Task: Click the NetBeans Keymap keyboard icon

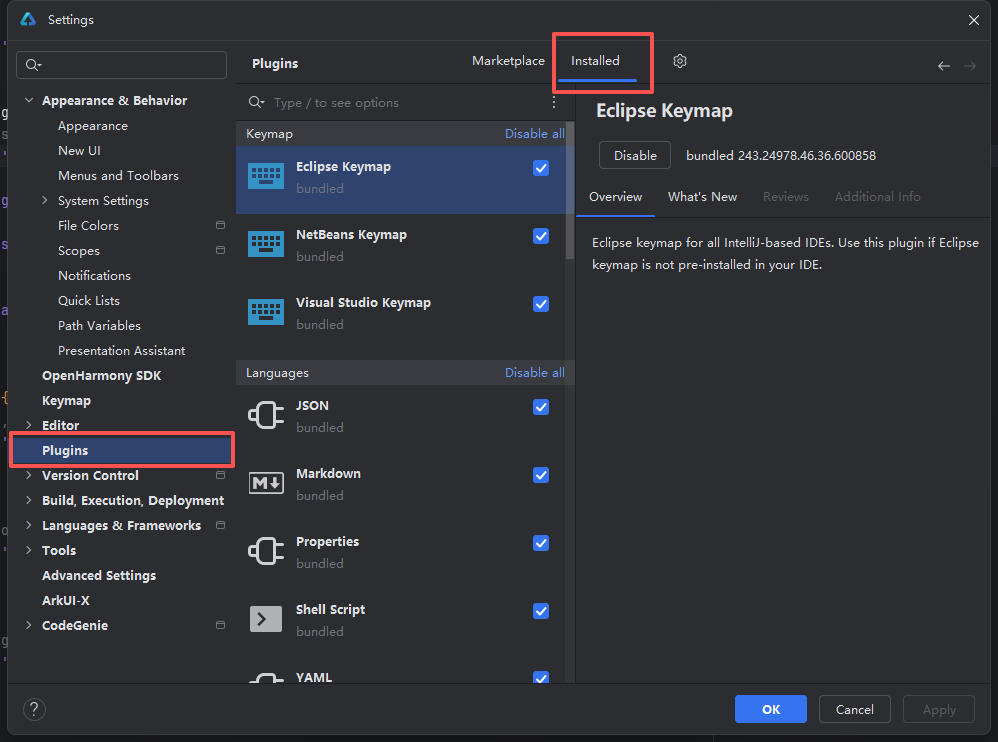Action: point(265,244)
